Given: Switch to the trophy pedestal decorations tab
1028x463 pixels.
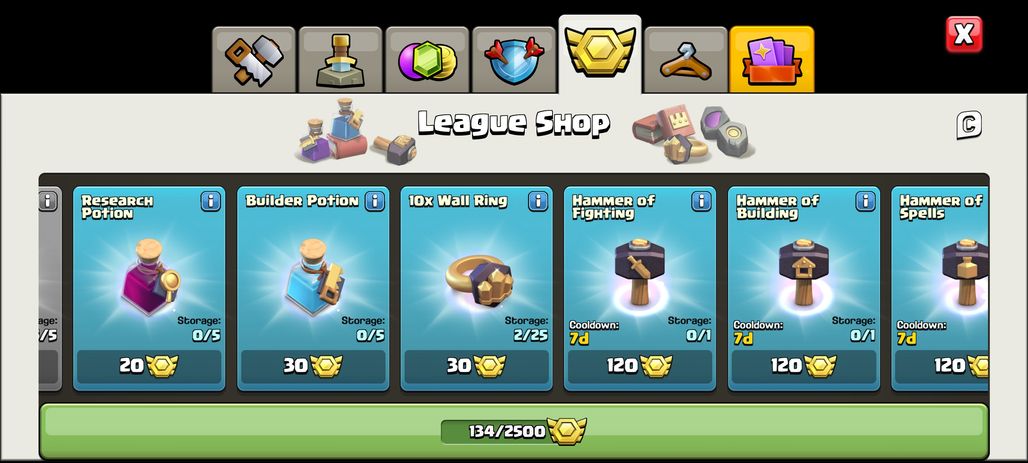Looking at the screenshot, I should coord(340,60).
